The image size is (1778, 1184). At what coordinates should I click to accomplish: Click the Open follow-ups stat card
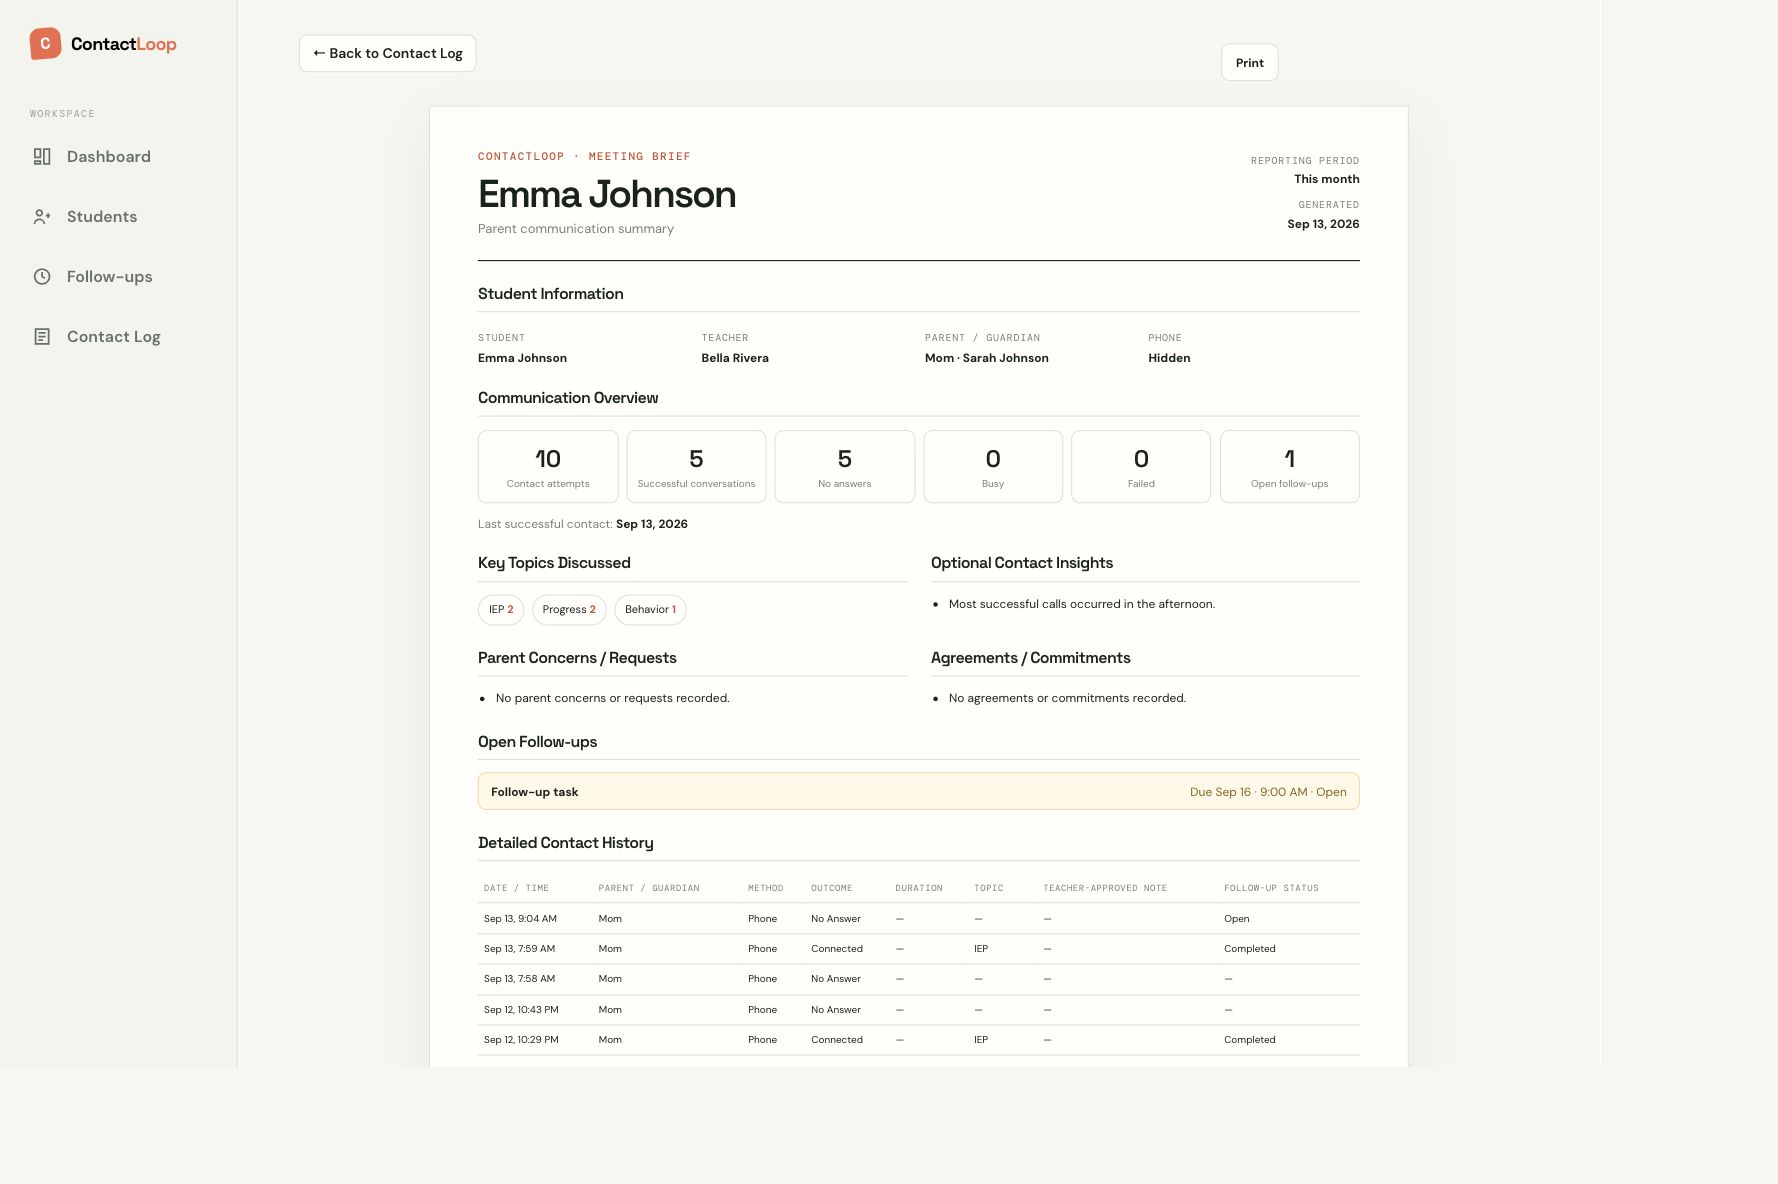coord(1289,467)
